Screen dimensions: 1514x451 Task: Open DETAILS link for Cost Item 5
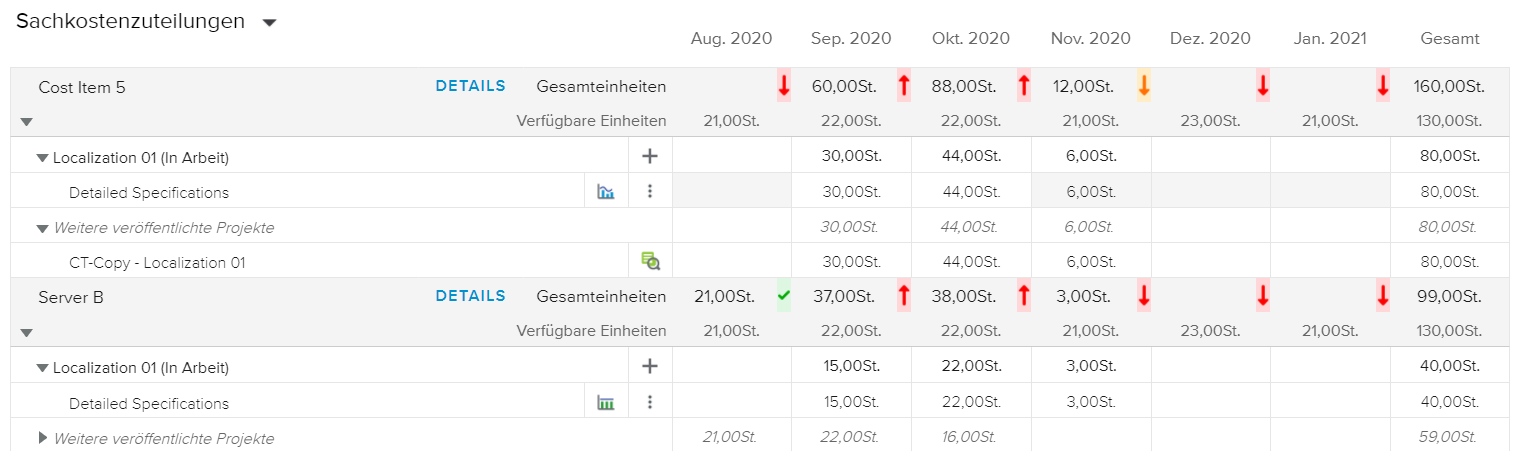pyautogui.click(x=470, y=86)
